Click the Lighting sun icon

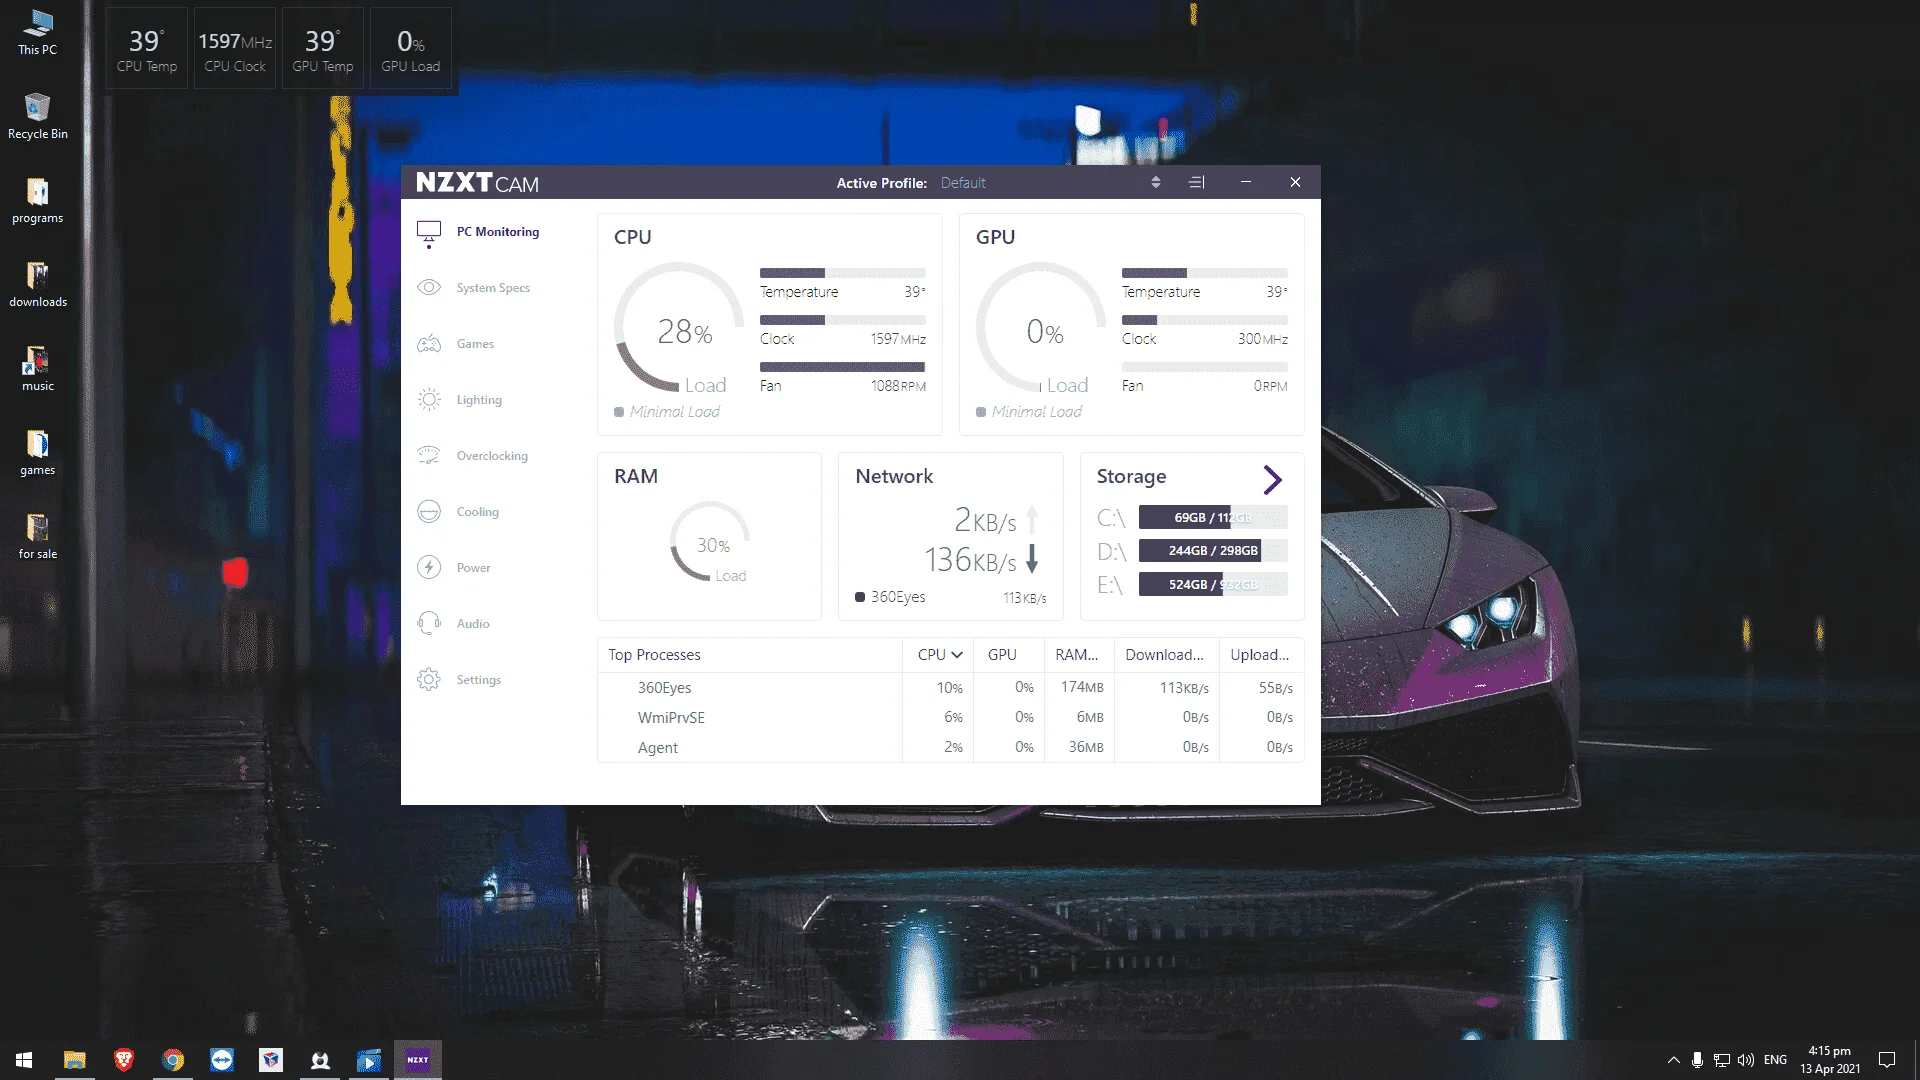point(429,400)
